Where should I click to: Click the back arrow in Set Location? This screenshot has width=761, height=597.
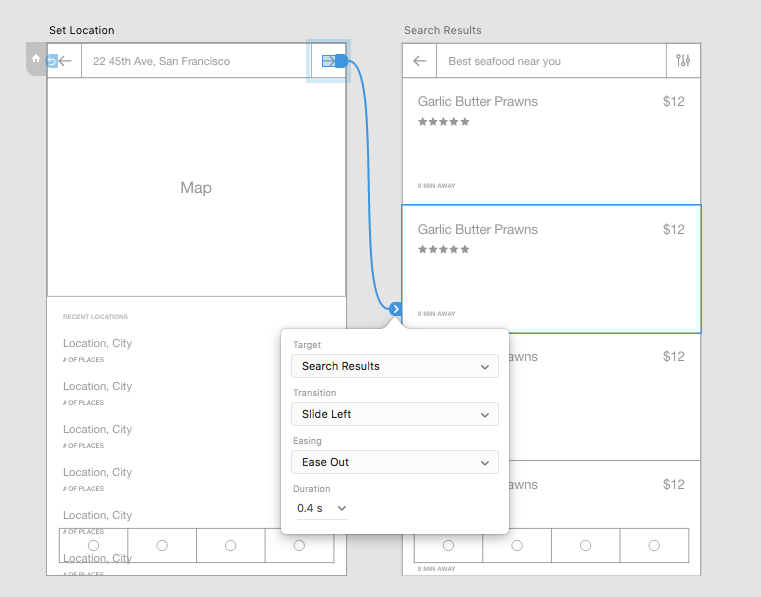(67, 61)
